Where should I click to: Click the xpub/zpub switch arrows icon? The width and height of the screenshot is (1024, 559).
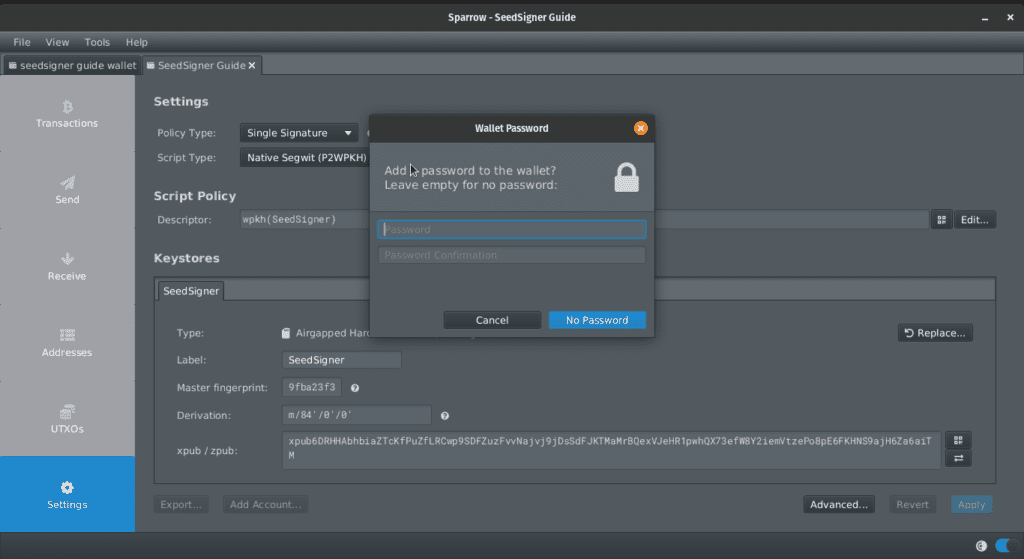(958, 458)
